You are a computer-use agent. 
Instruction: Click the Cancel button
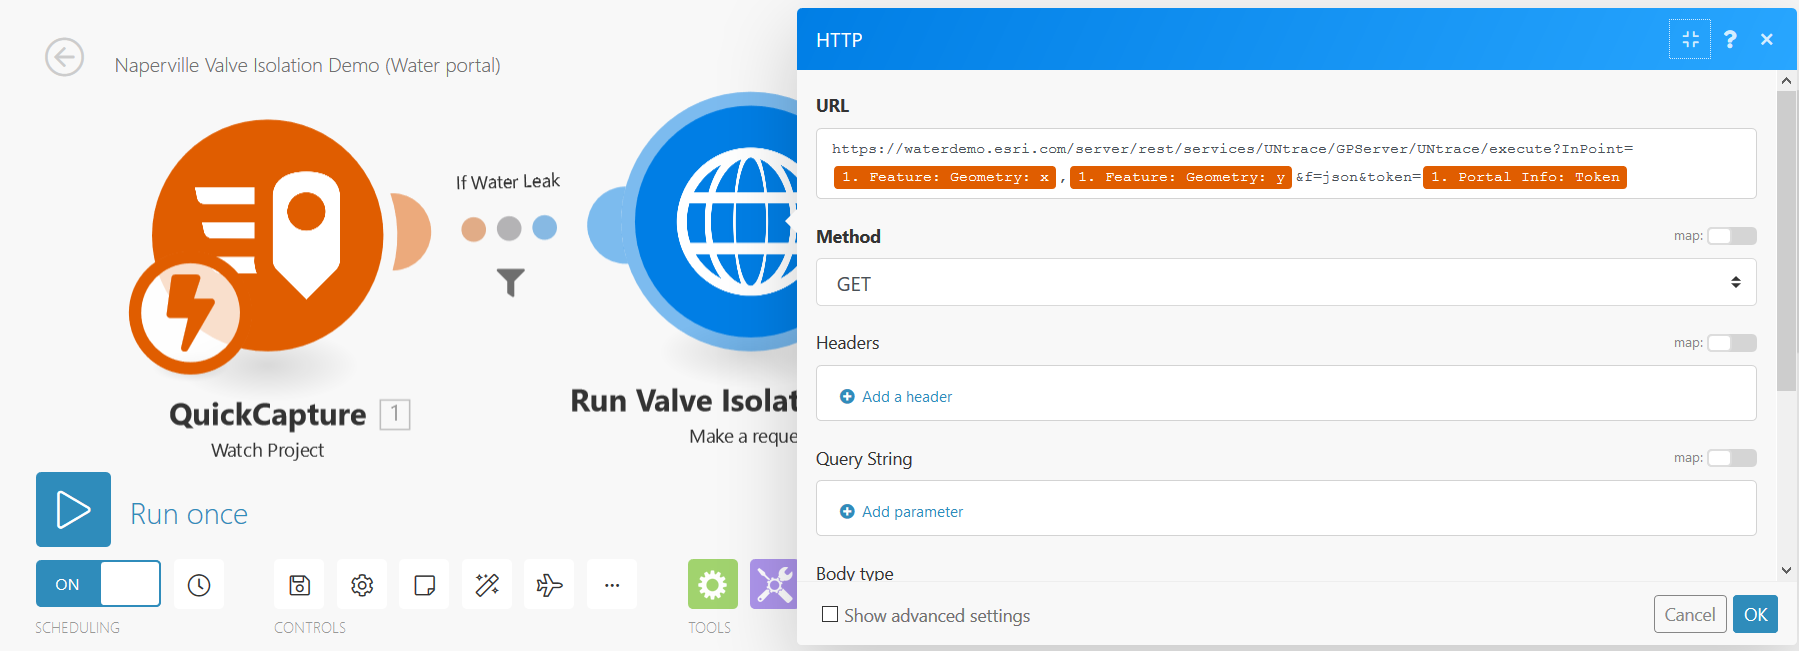coord(1689,614)
